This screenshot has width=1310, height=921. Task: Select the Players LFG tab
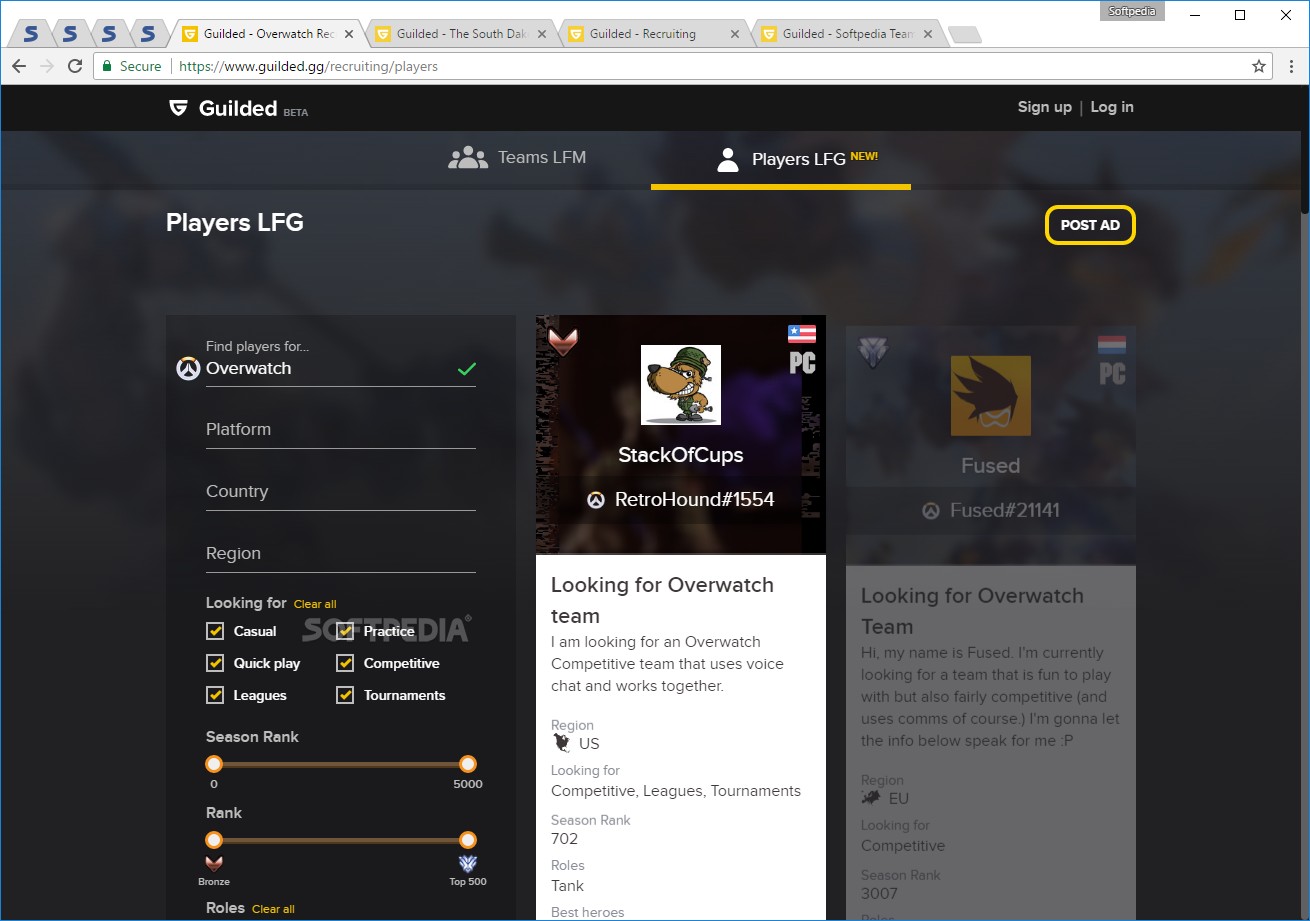click(781, 158)
